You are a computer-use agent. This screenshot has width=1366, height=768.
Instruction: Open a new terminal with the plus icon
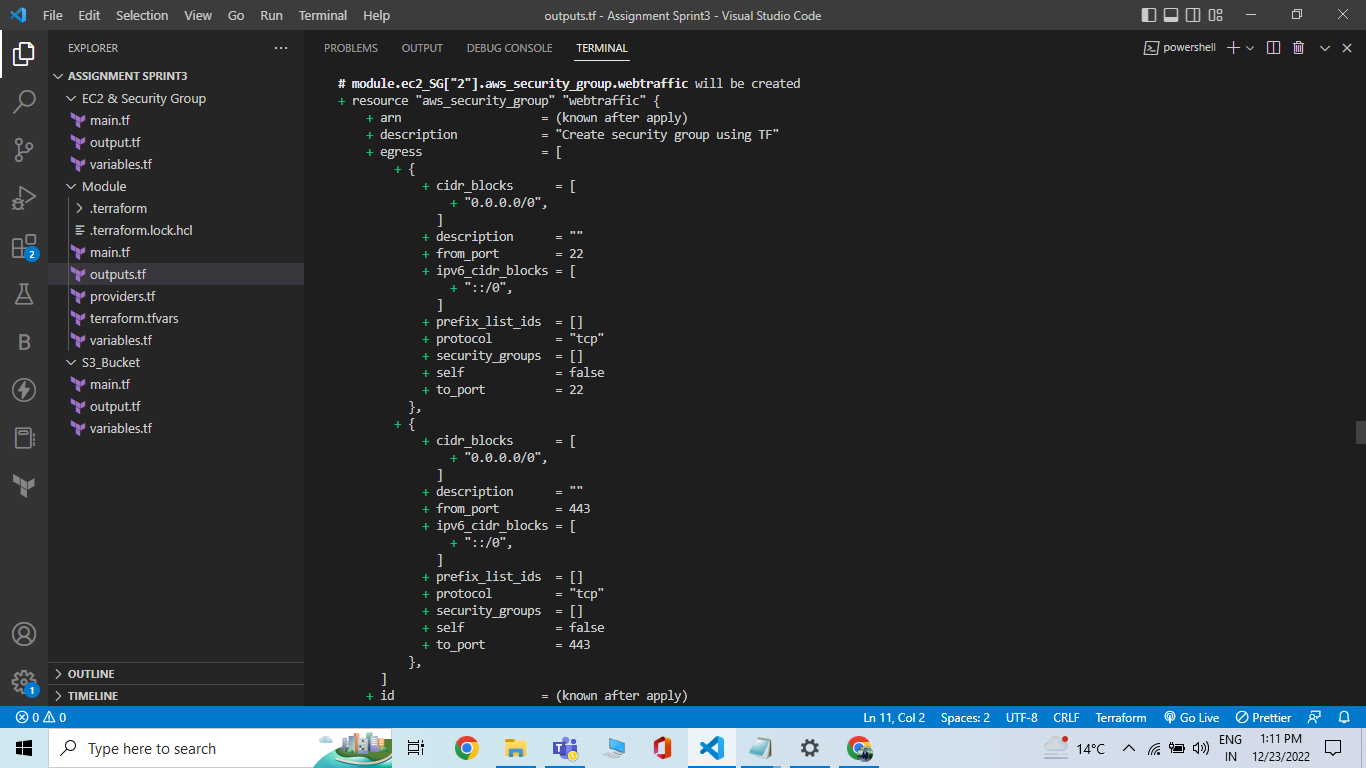click(1233, 47)
